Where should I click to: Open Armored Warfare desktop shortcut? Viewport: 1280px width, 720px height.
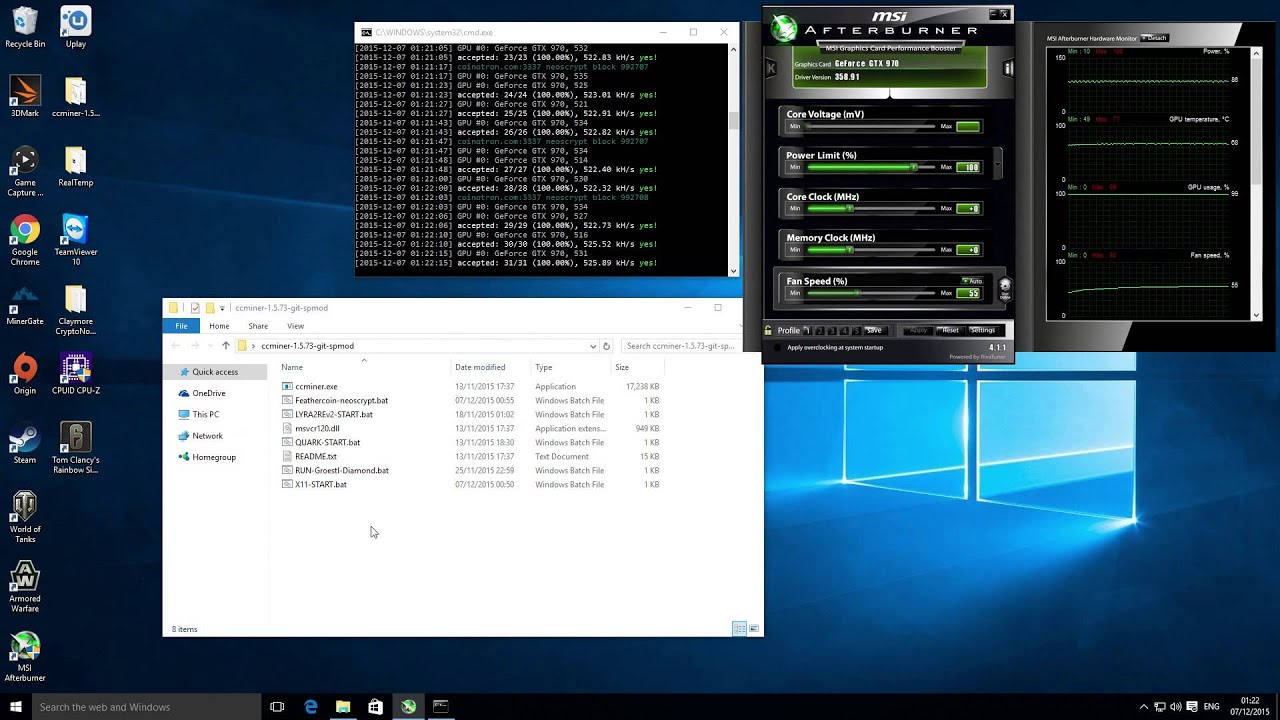(x=25, y=586)
